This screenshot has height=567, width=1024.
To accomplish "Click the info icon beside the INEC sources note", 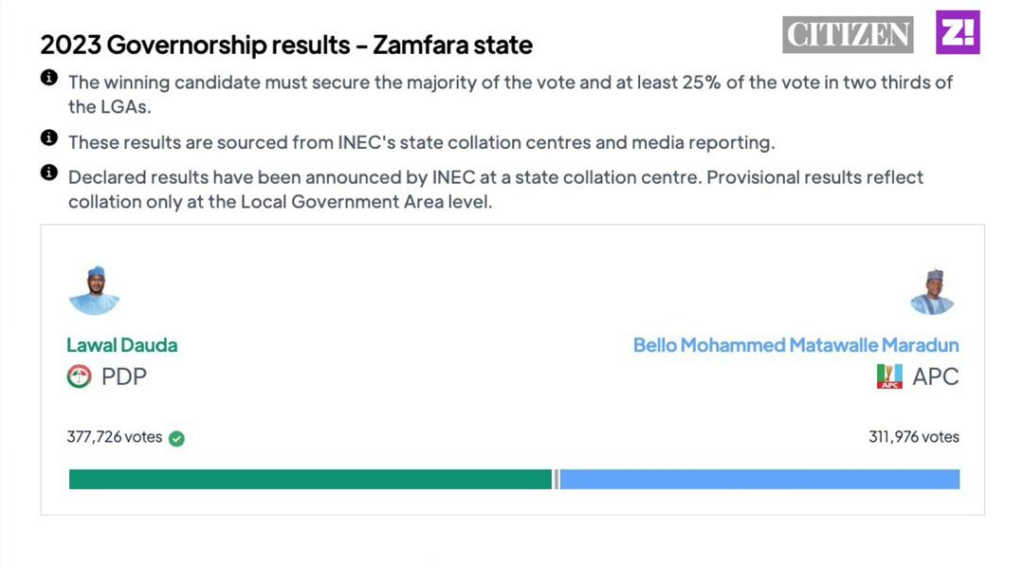I will tap(48, 138).
